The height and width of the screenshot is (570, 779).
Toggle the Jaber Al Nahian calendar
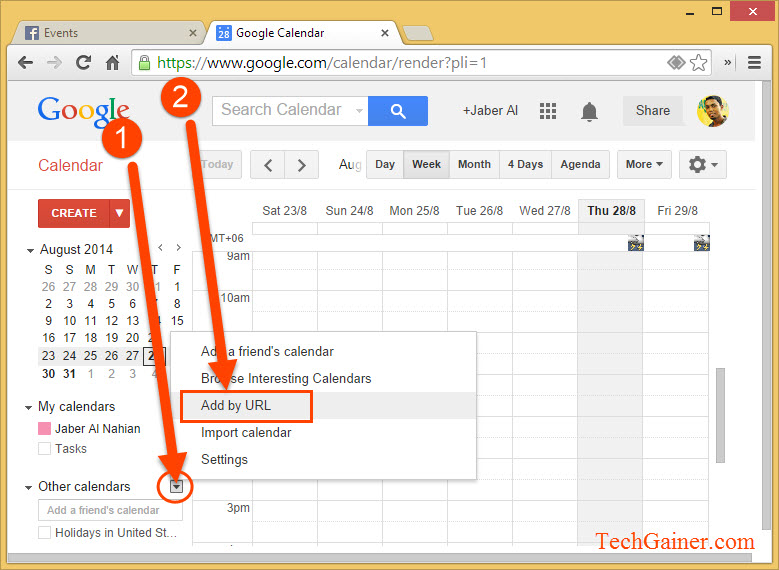(44, 429)
